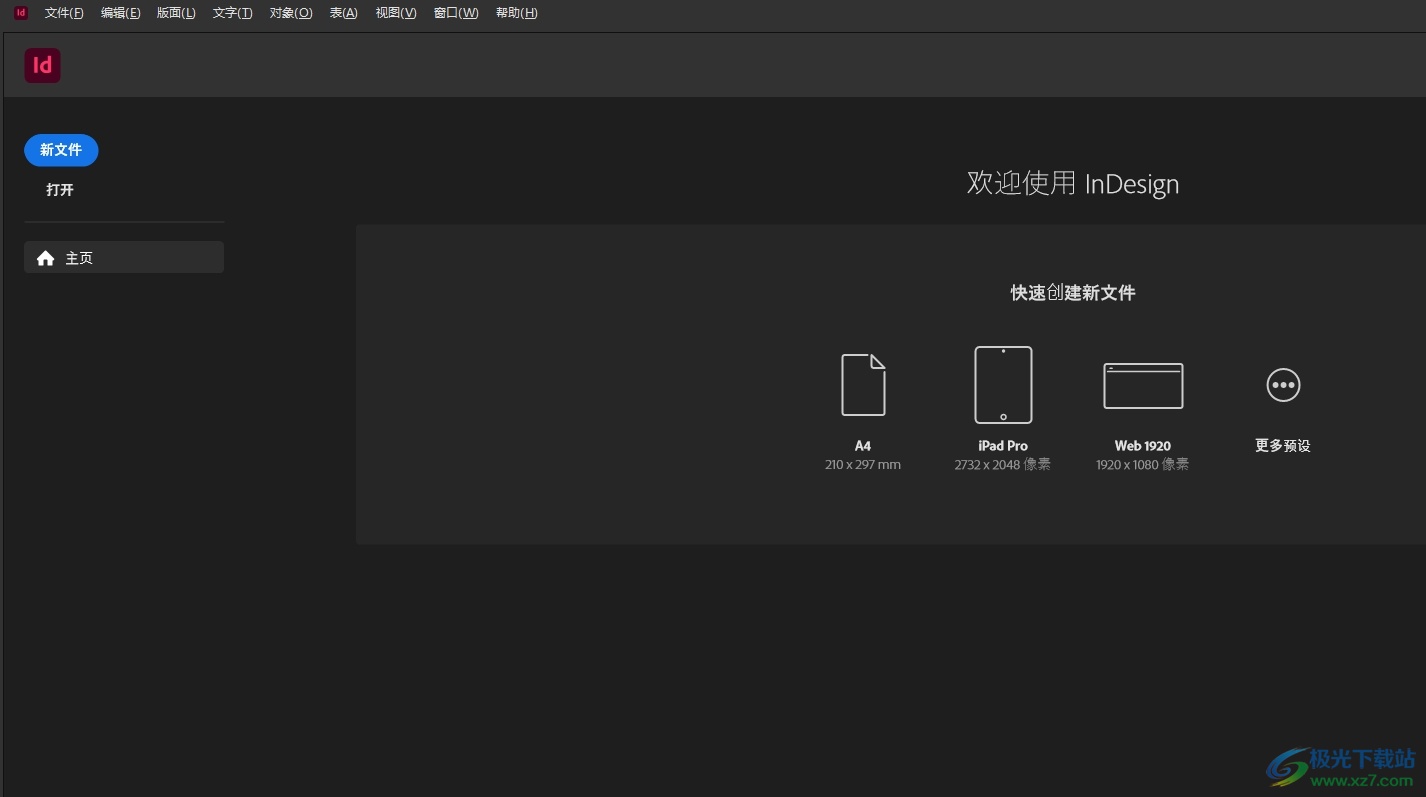1426x797 pixels.
Task: Open the 文件(F) menu
Action: click(x=64, y=13)
